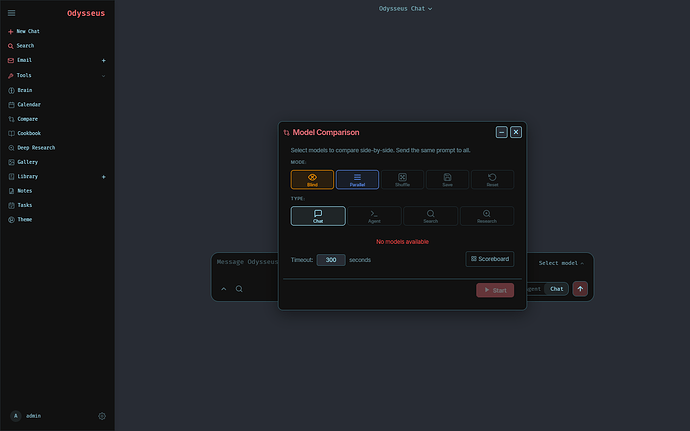690x431 pixels.
Task: Click the 'No models available' message
Action: tap(402, 242)
